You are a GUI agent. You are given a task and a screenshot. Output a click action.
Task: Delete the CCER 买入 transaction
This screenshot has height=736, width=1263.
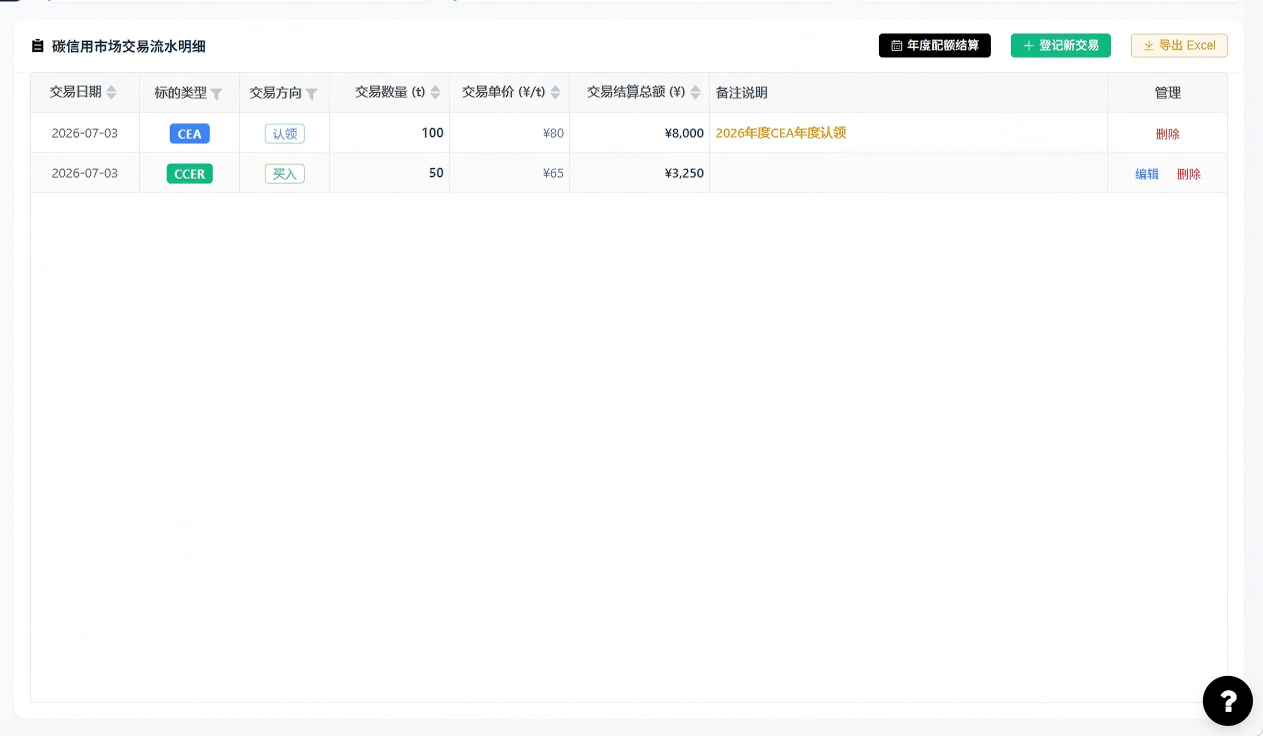pyautogui.click(x=1188, y=174)
